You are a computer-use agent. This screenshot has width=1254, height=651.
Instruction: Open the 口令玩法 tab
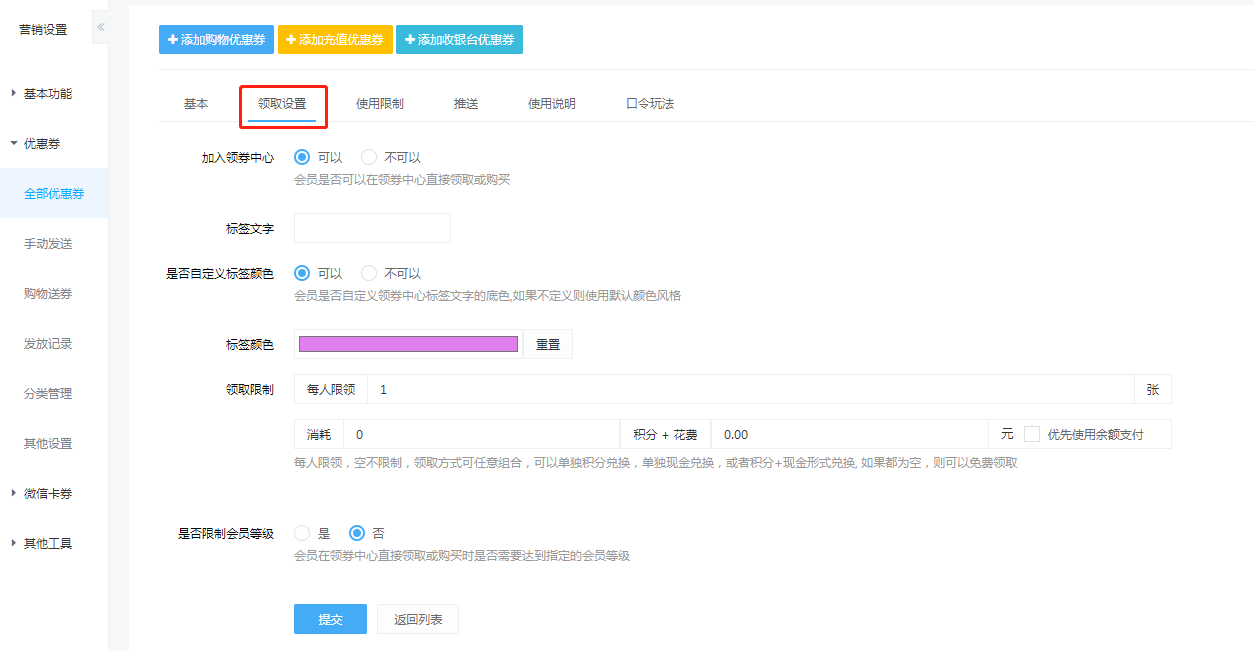(650, 103)
